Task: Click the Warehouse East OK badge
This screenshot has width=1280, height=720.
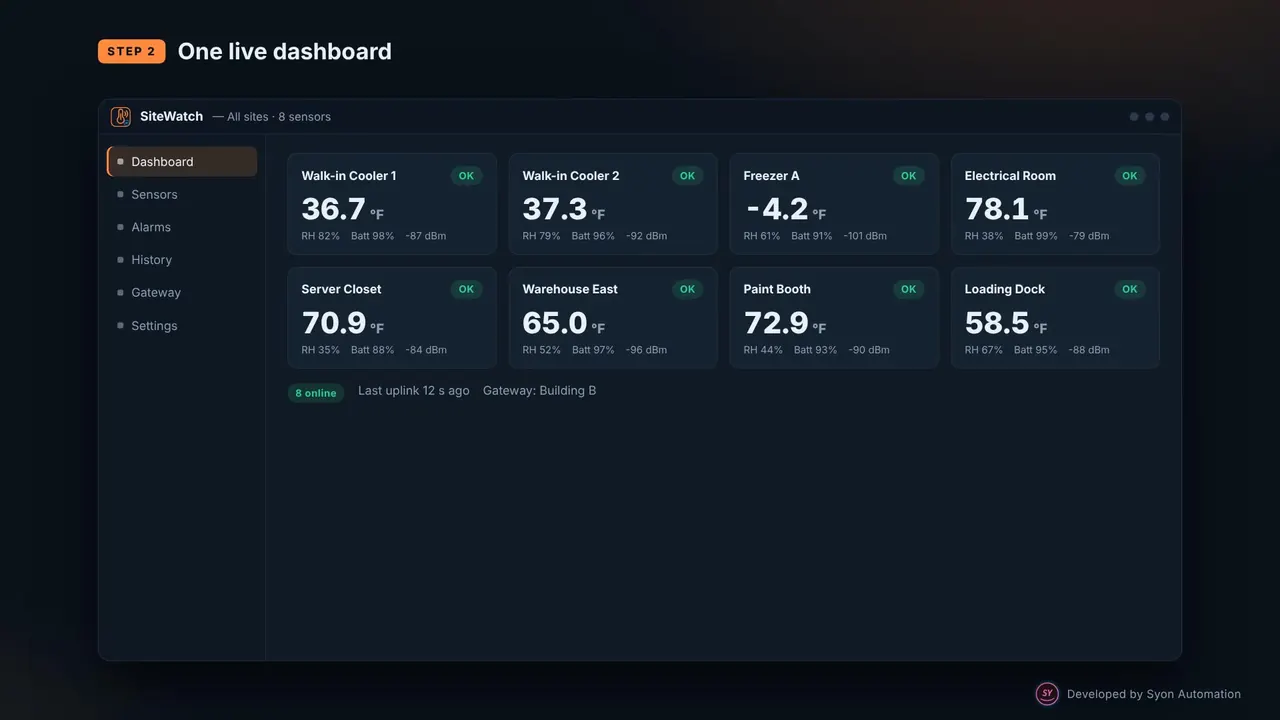Action: tap(687, 289)
